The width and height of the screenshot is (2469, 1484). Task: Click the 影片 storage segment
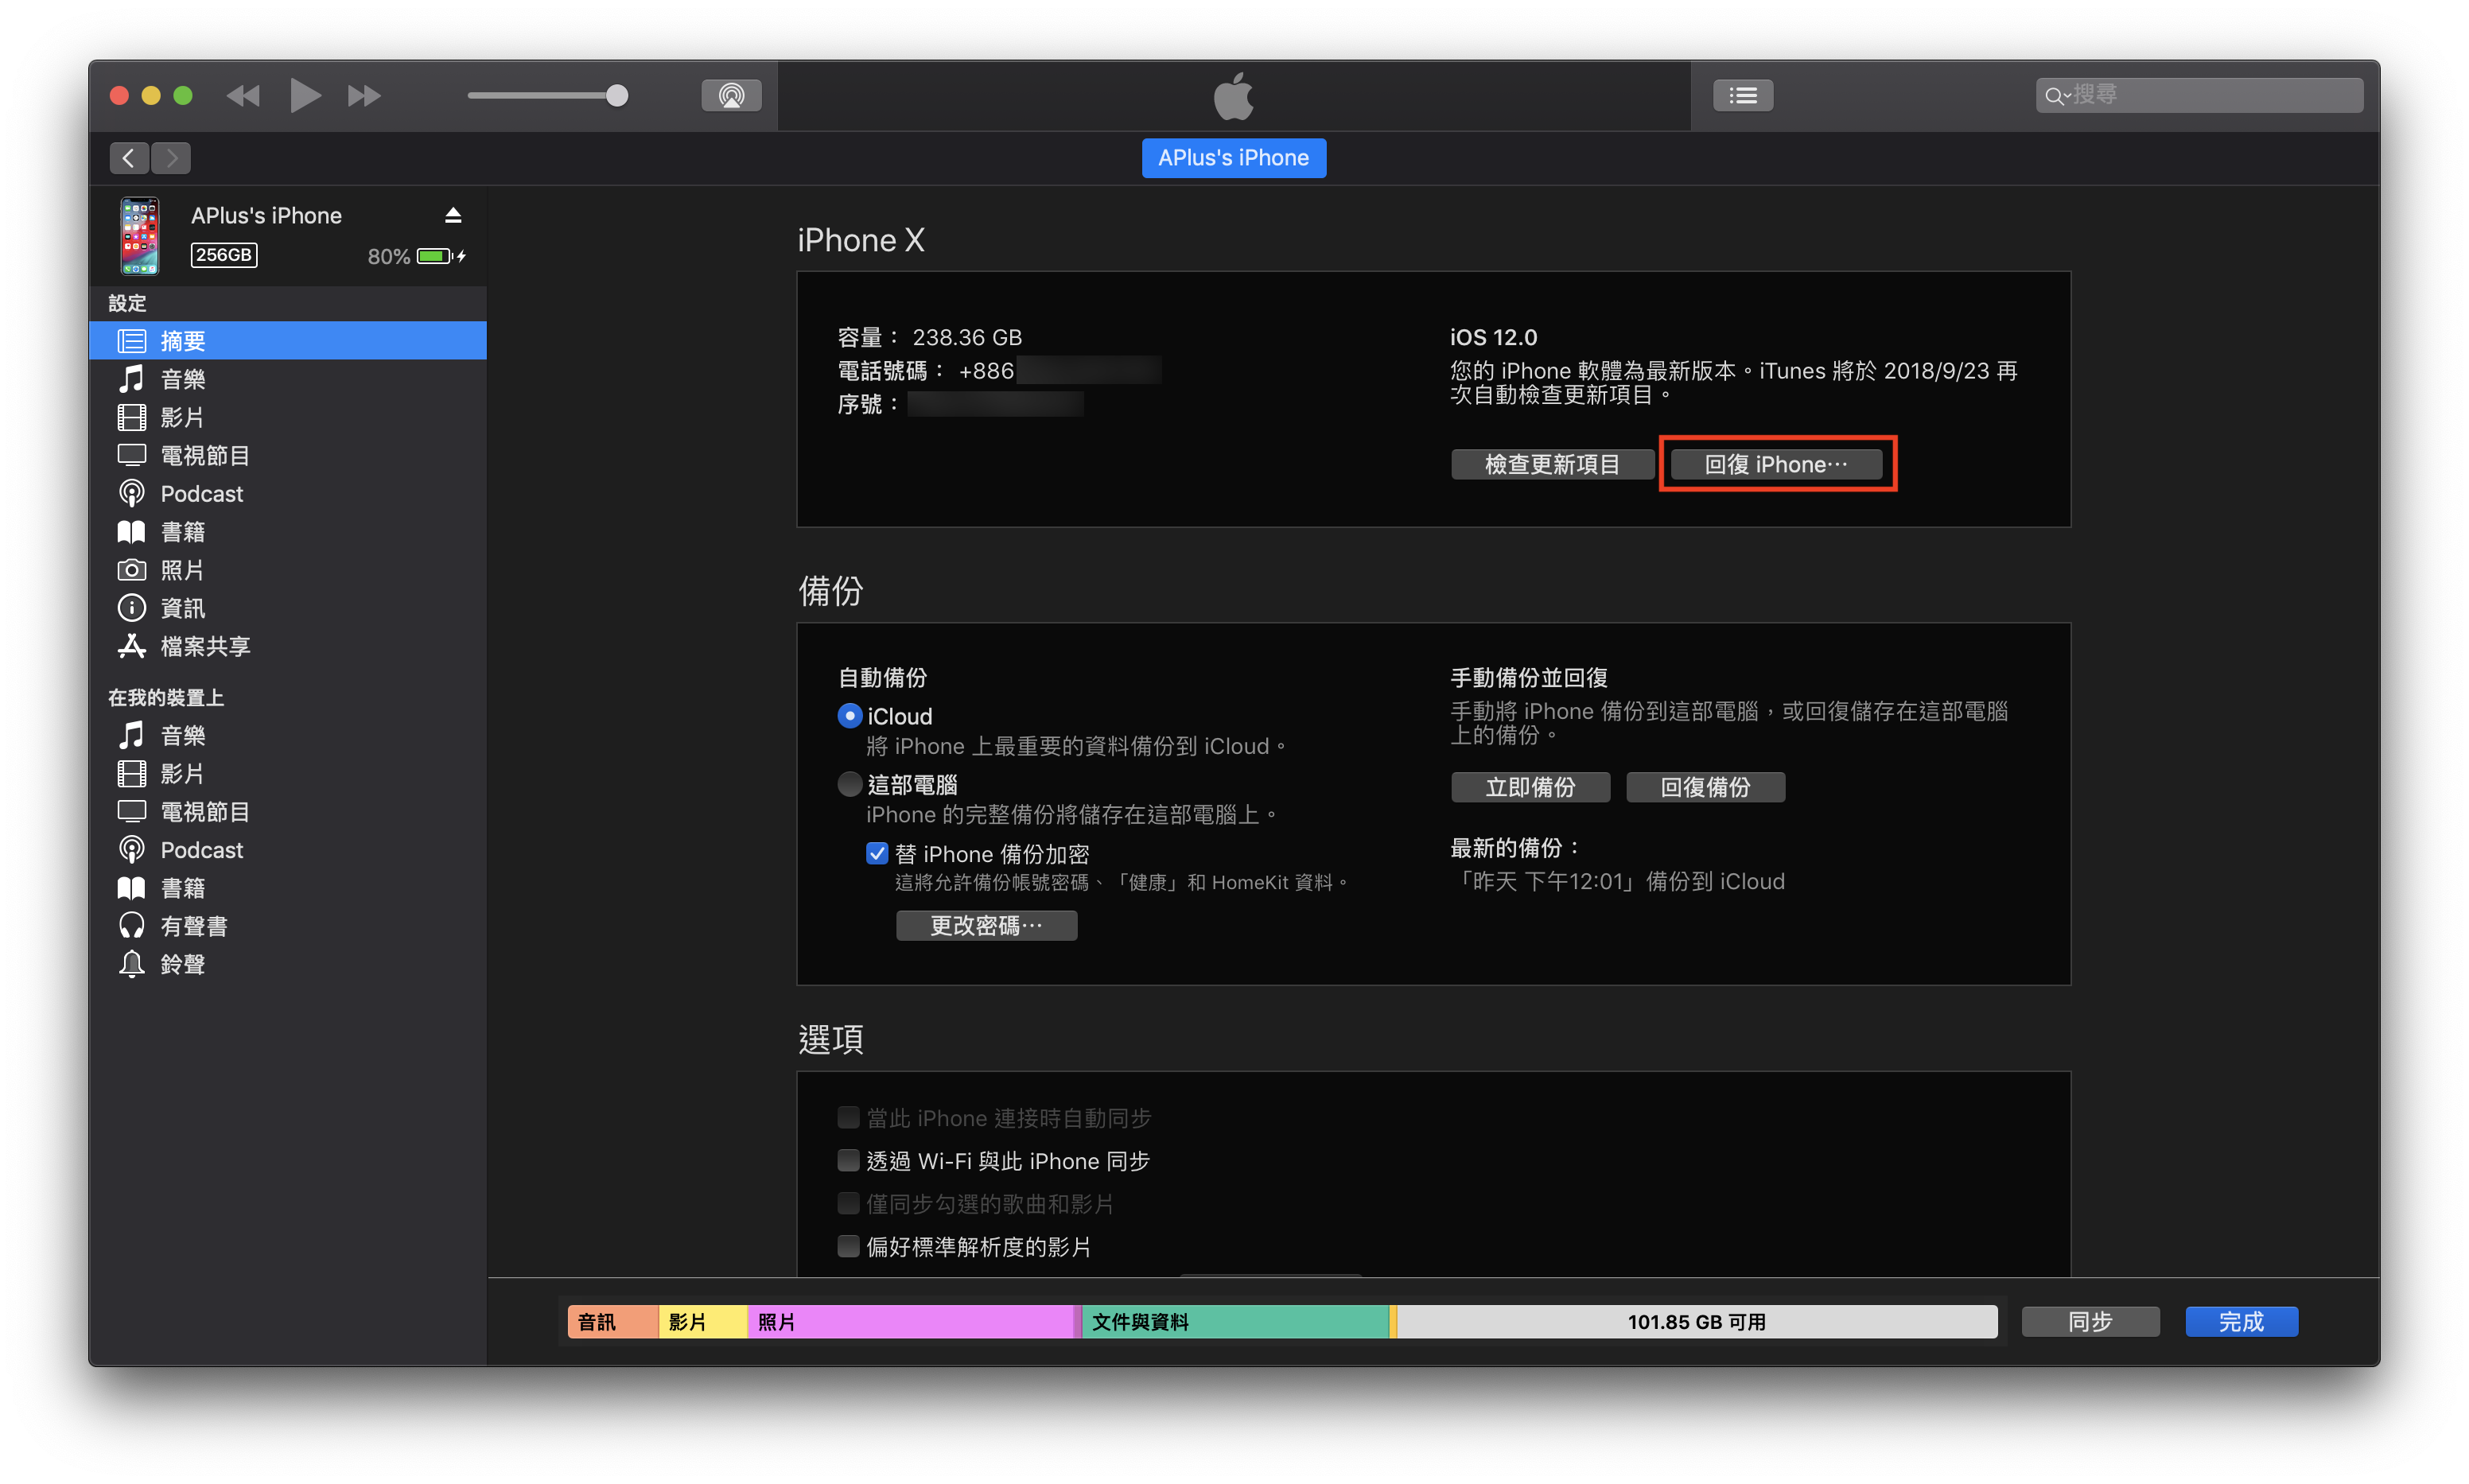pyautogui.click(x=703, y=1321)
